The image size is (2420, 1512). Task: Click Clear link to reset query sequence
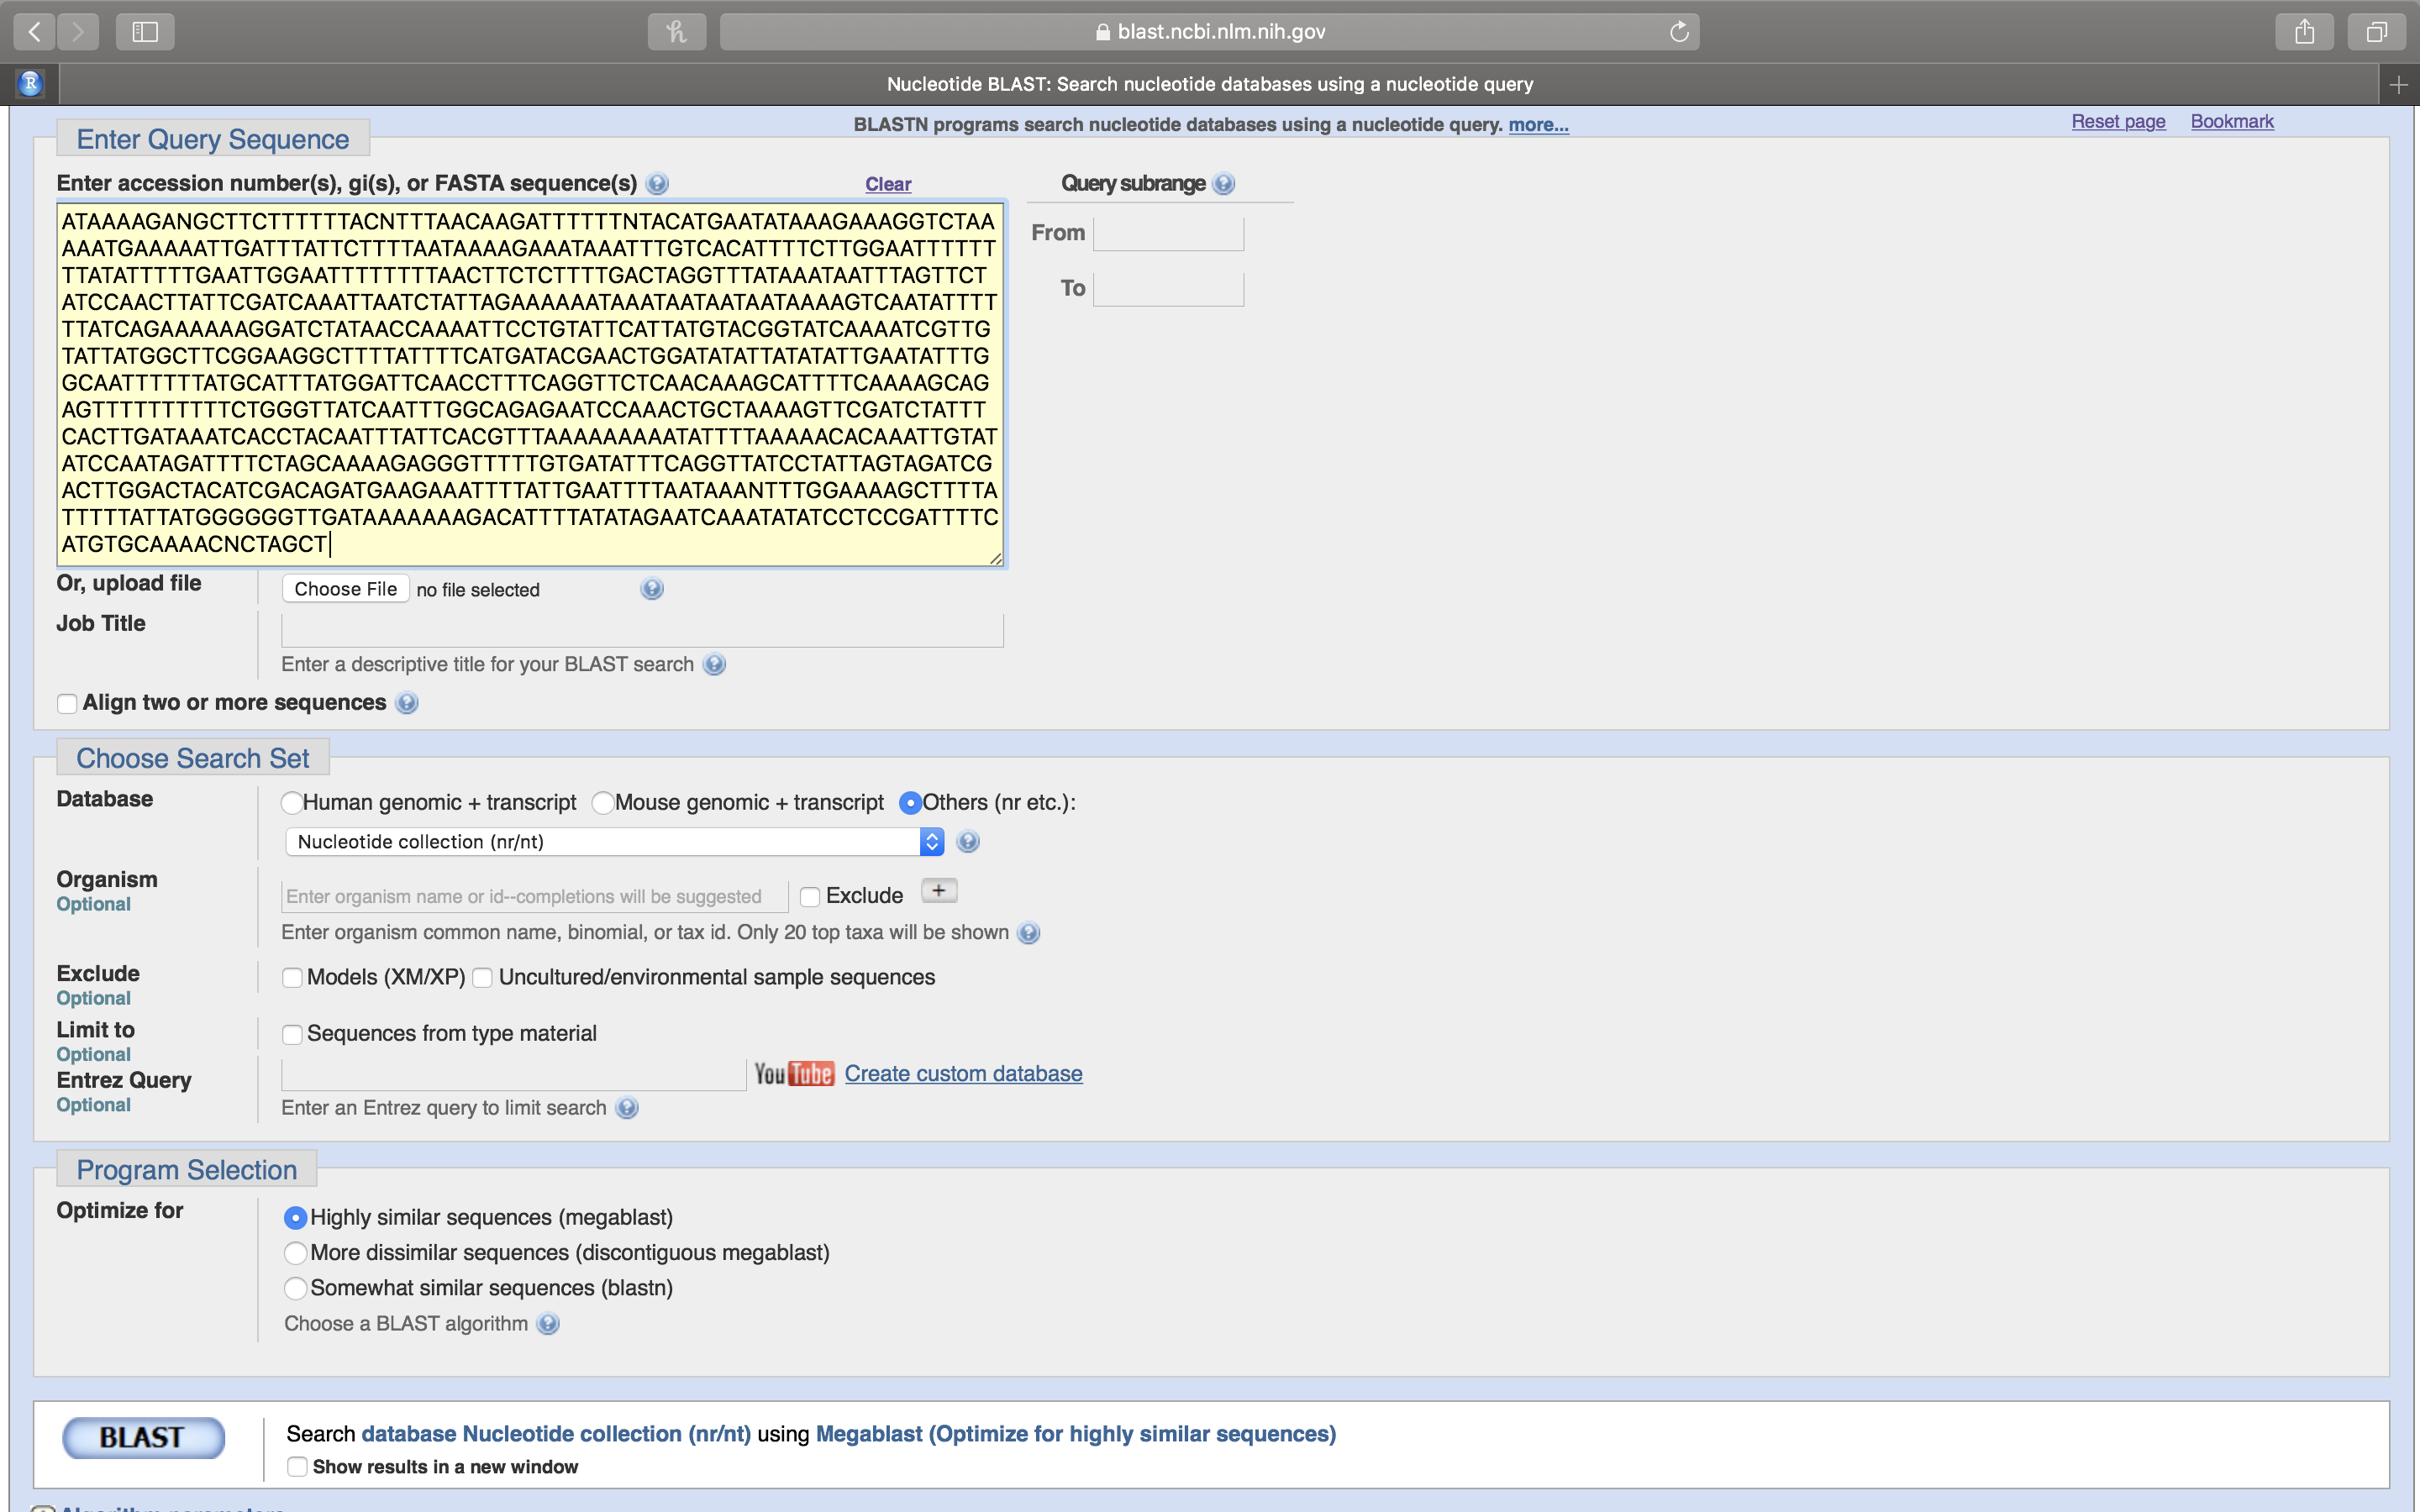pos(886,183)
